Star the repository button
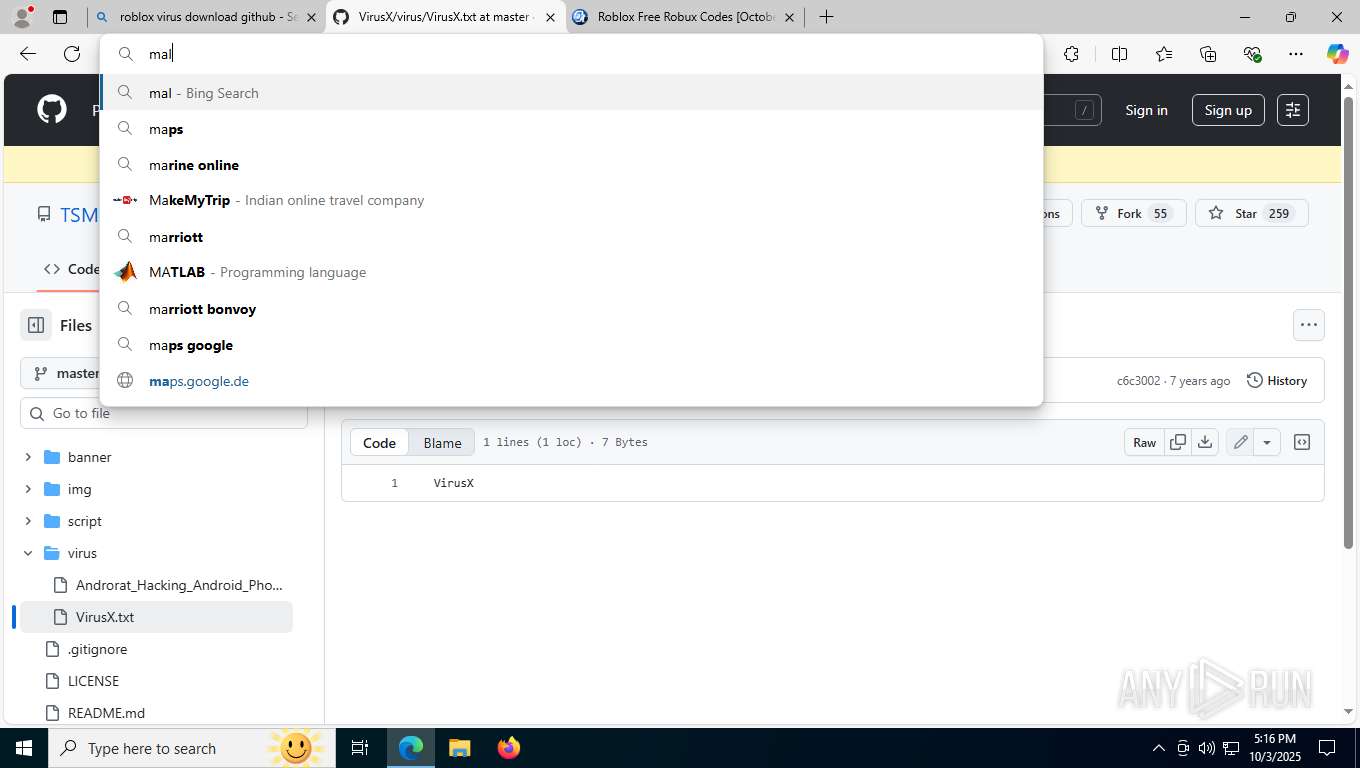This screenshot has height=768, width=1360. pos(1251,213)
